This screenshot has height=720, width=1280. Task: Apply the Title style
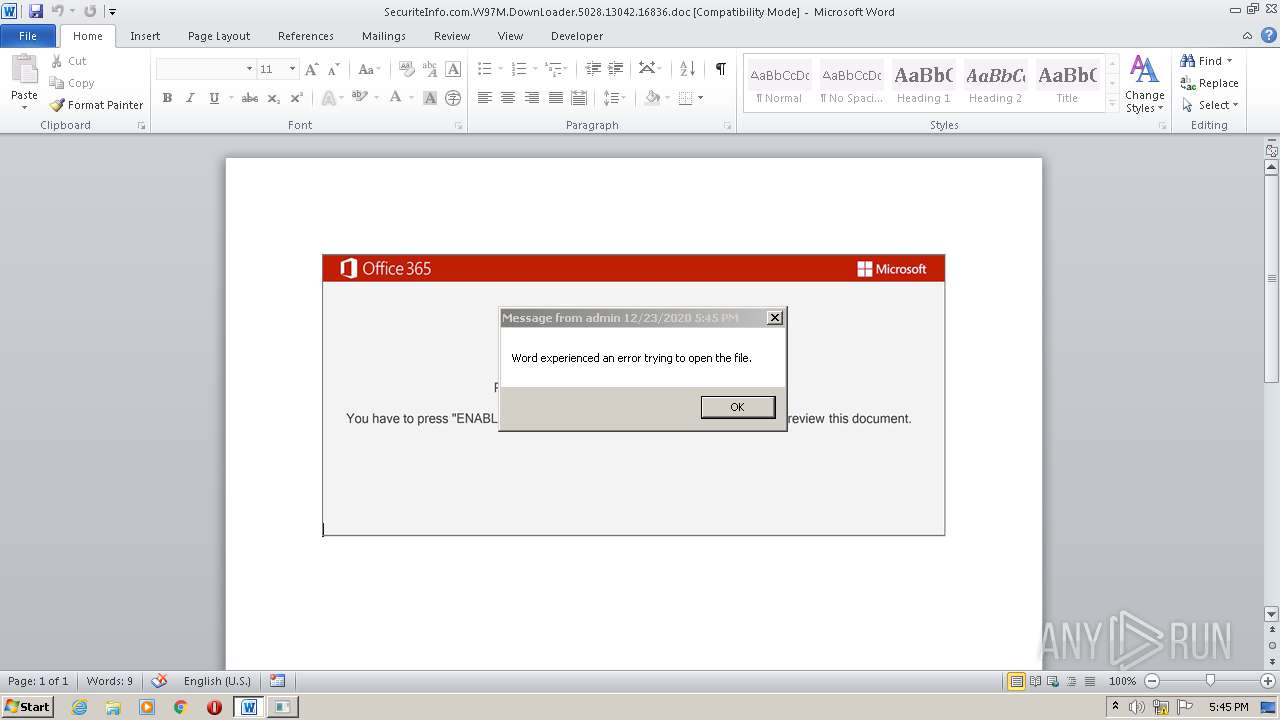[1067, 84]
